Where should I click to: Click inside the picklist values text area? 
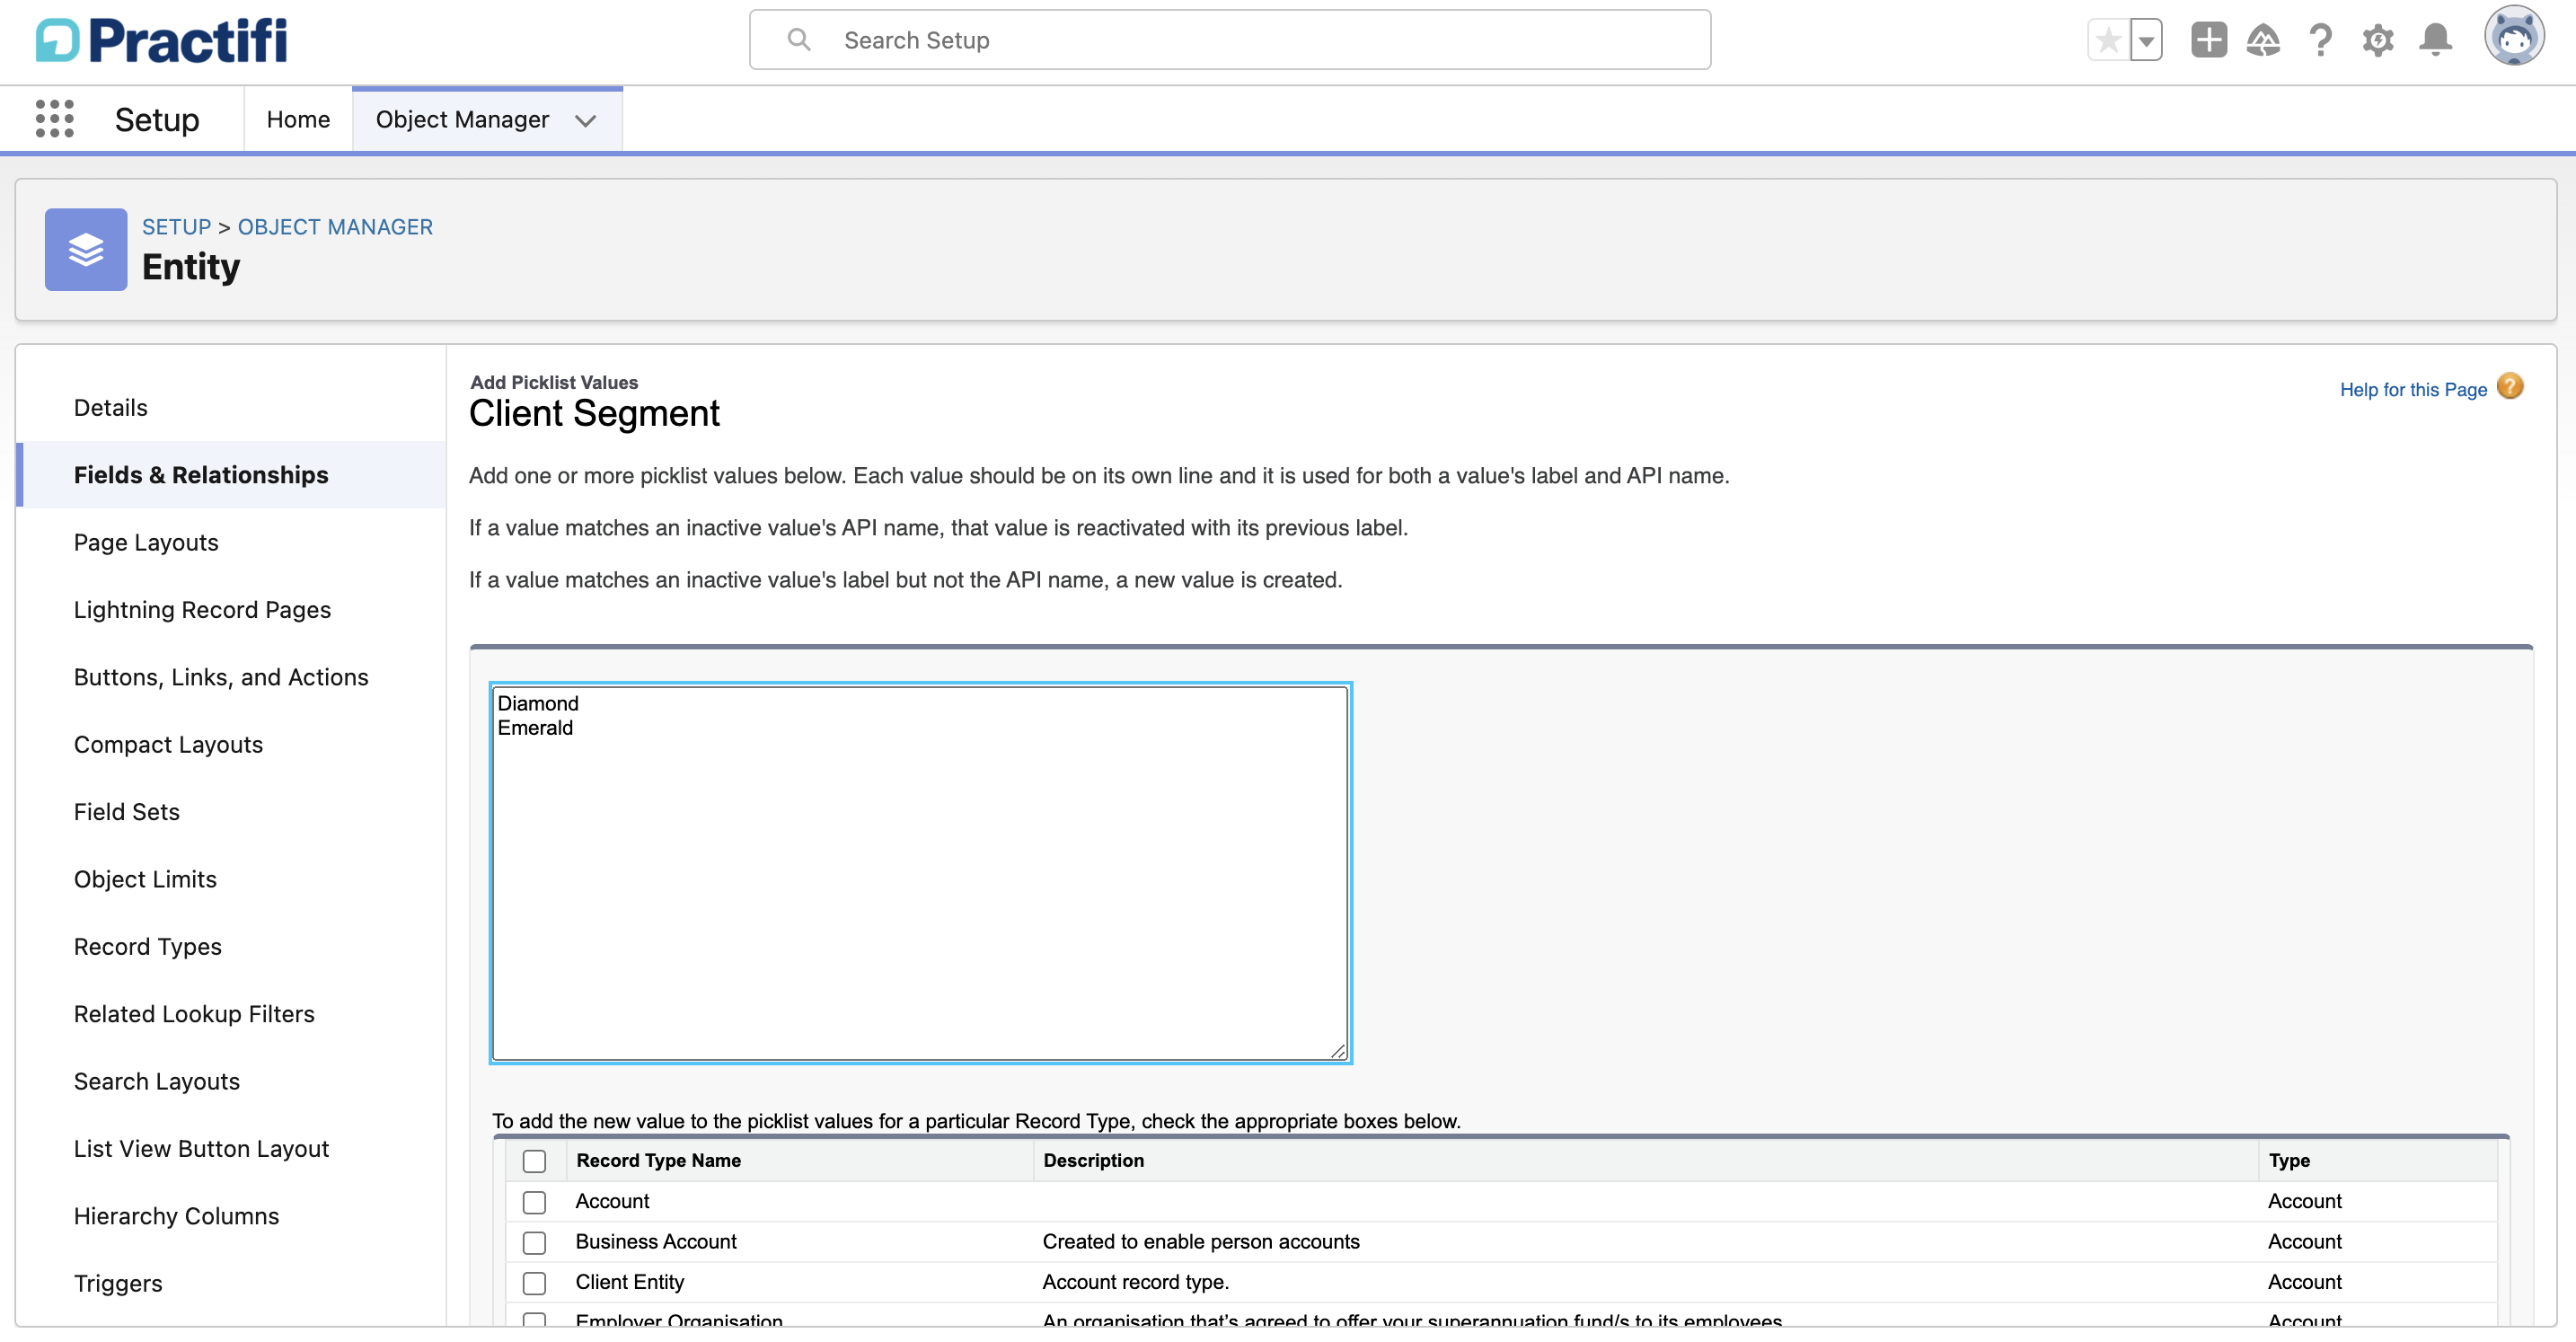click(x=920, y=873)
